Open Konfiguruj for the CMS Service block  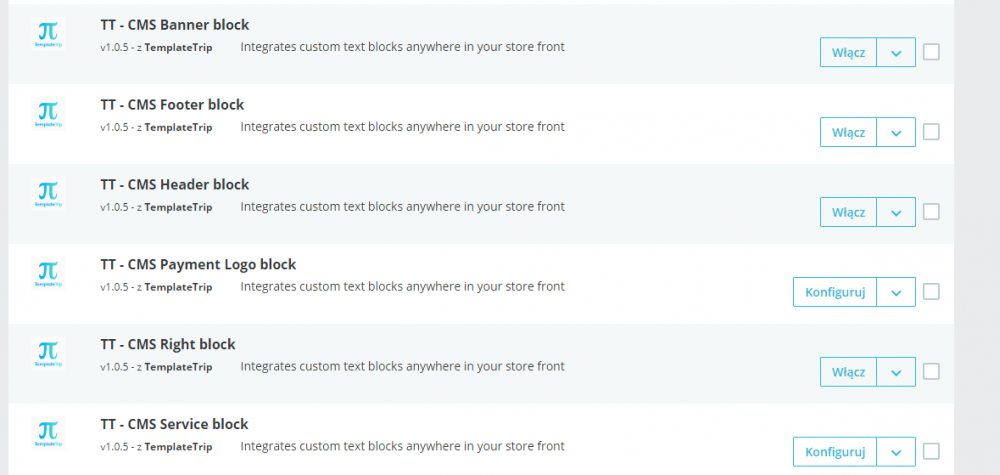point(834,452)
